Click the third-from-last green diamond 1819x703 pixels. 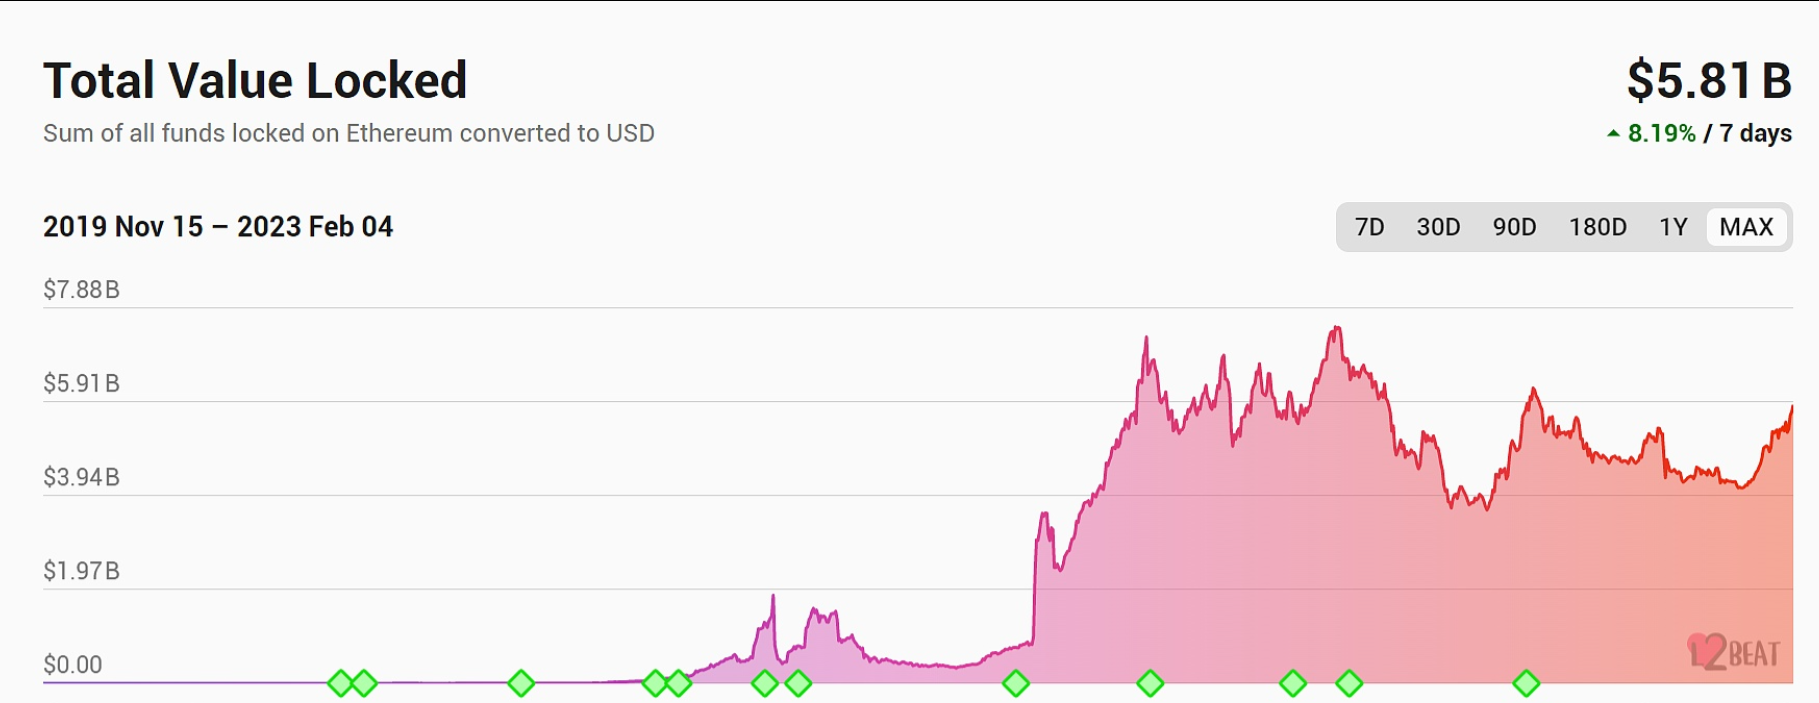[x=1293, y=684]
